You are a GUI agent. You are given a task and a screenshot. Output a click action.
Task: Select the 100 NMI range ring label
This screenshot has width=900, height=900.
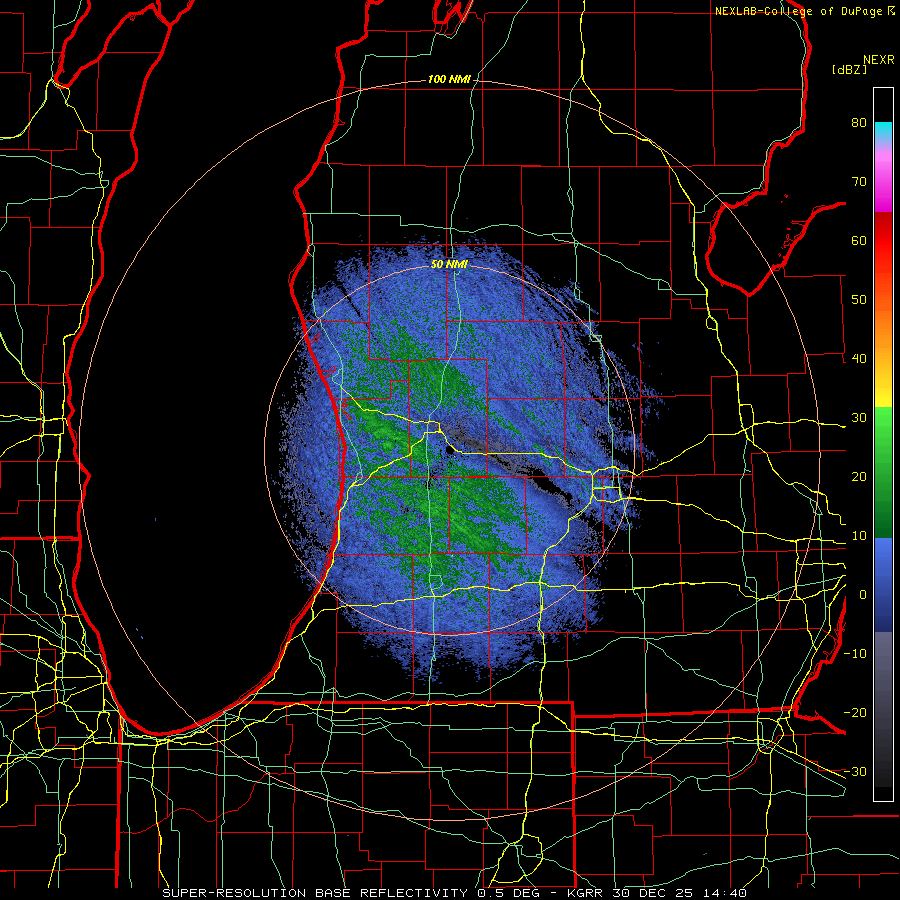coord(449,79)
